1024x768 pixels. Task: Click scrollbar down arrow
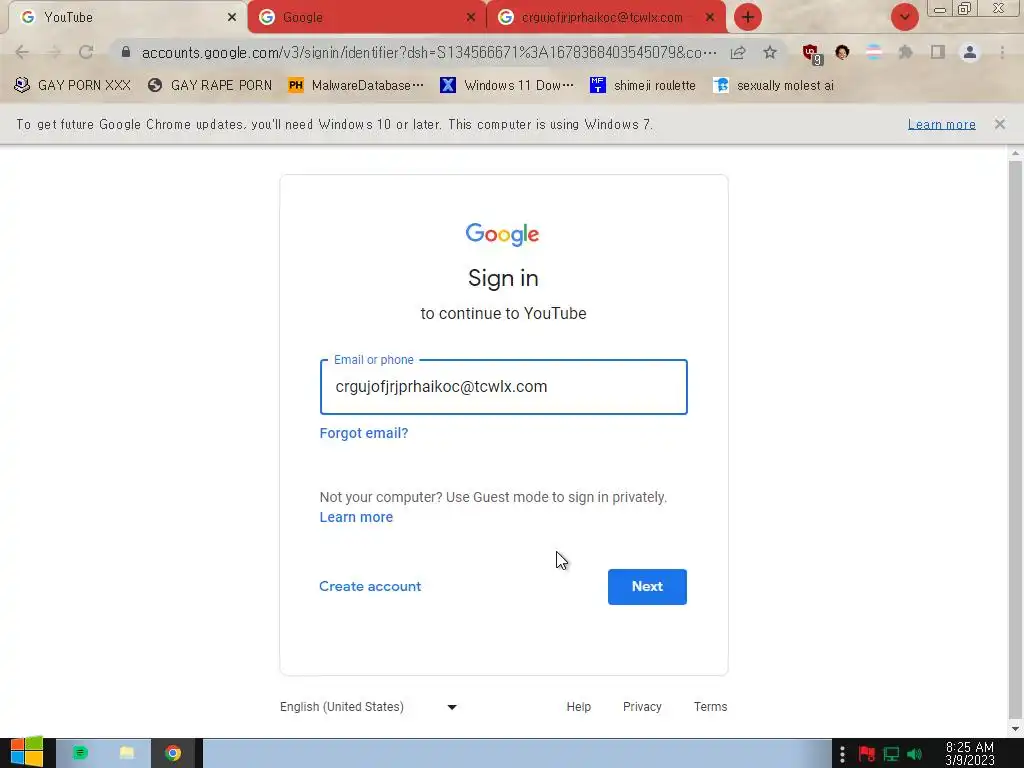(x=1015, y=729)
